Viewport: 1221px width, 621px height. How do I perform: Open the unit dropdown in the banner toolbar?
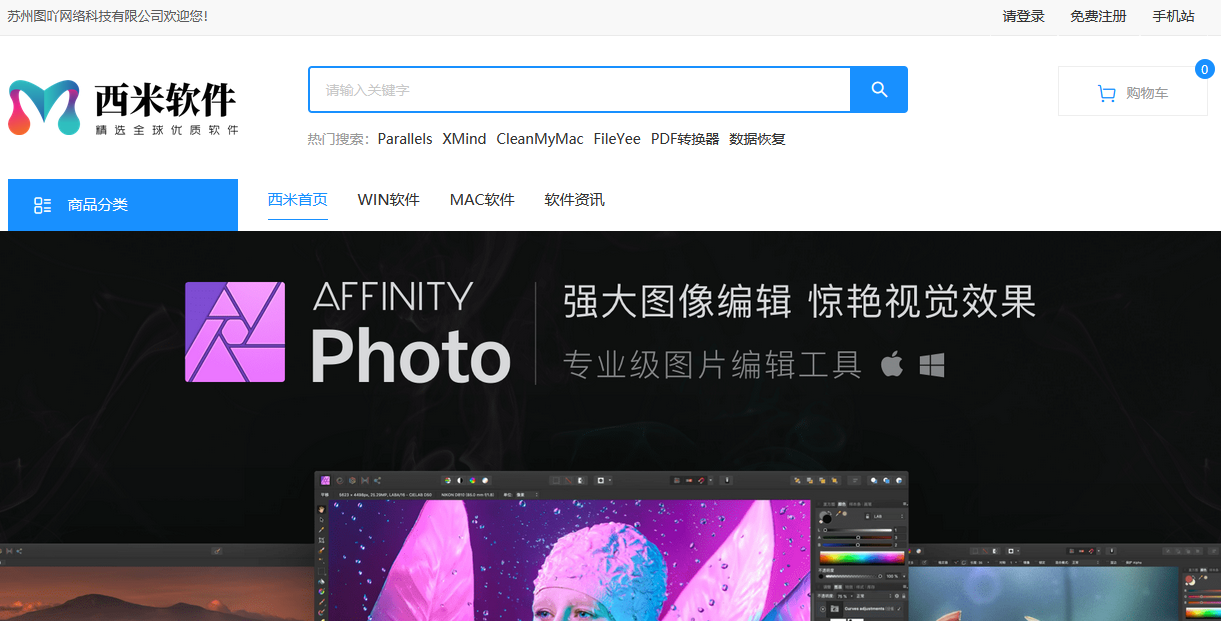528,494
